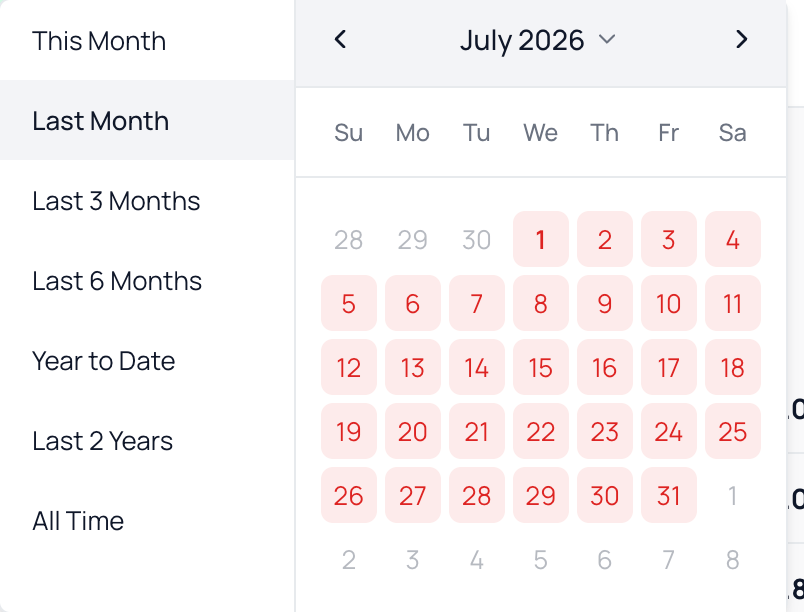Select the Last 2 Years preset
The image size is (804, 612).
(x=147, y=440)
